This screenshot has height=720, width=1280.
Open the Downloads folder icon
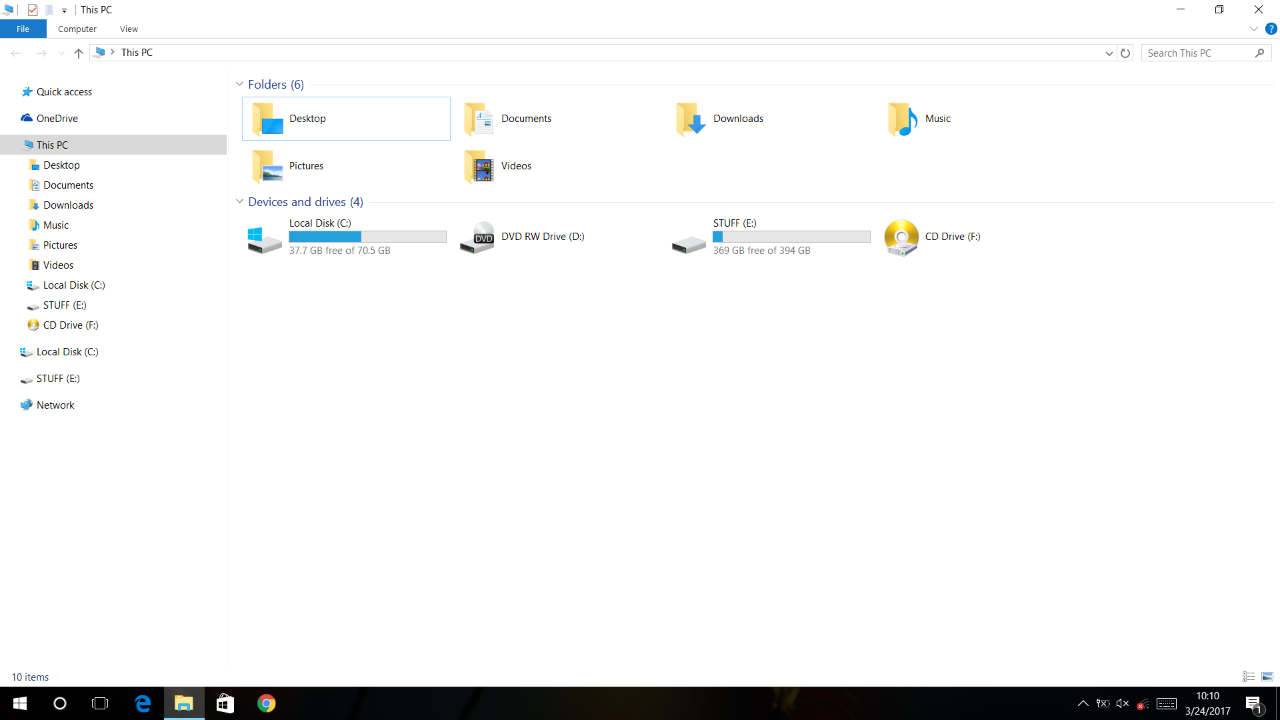(x=690, y=119)
